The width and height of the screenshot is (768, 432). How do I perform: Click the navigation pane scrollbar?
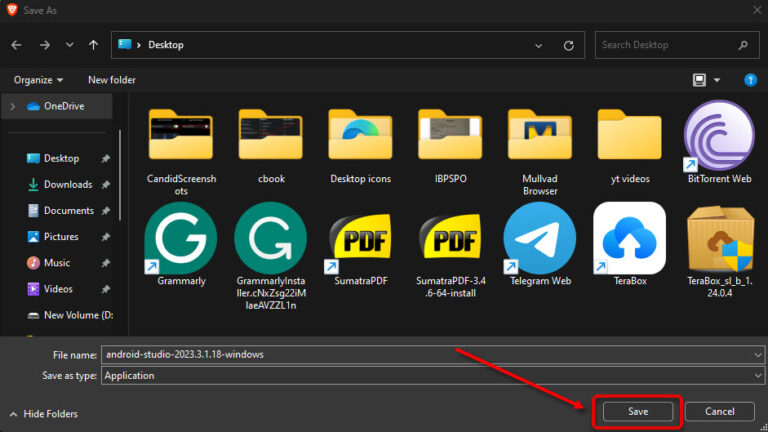[120, 175]
